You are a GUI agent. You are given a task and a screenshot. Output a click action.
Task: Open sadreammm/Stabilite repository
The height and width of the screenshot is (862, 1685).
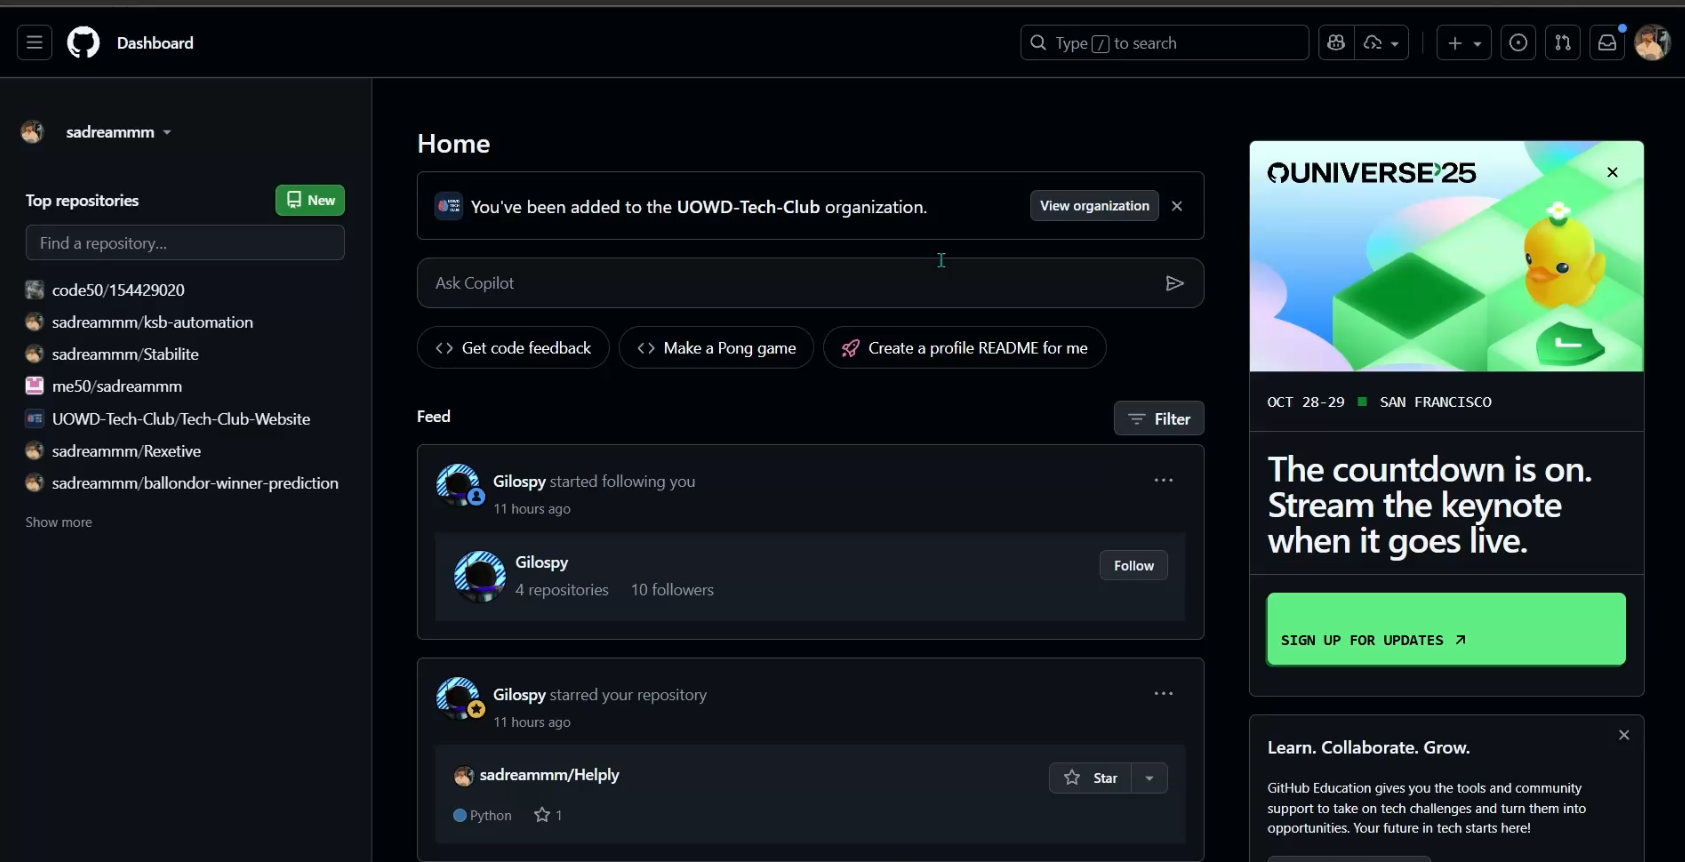(125, 354)
